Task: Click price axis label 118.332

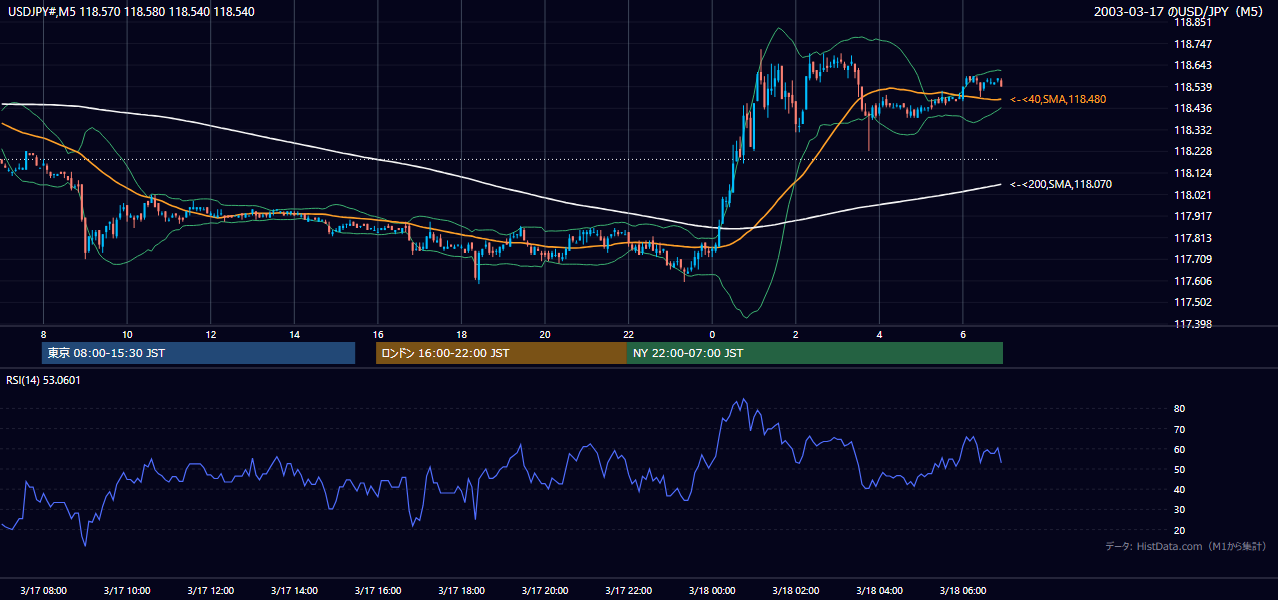Action: [x=1193, y=130]
